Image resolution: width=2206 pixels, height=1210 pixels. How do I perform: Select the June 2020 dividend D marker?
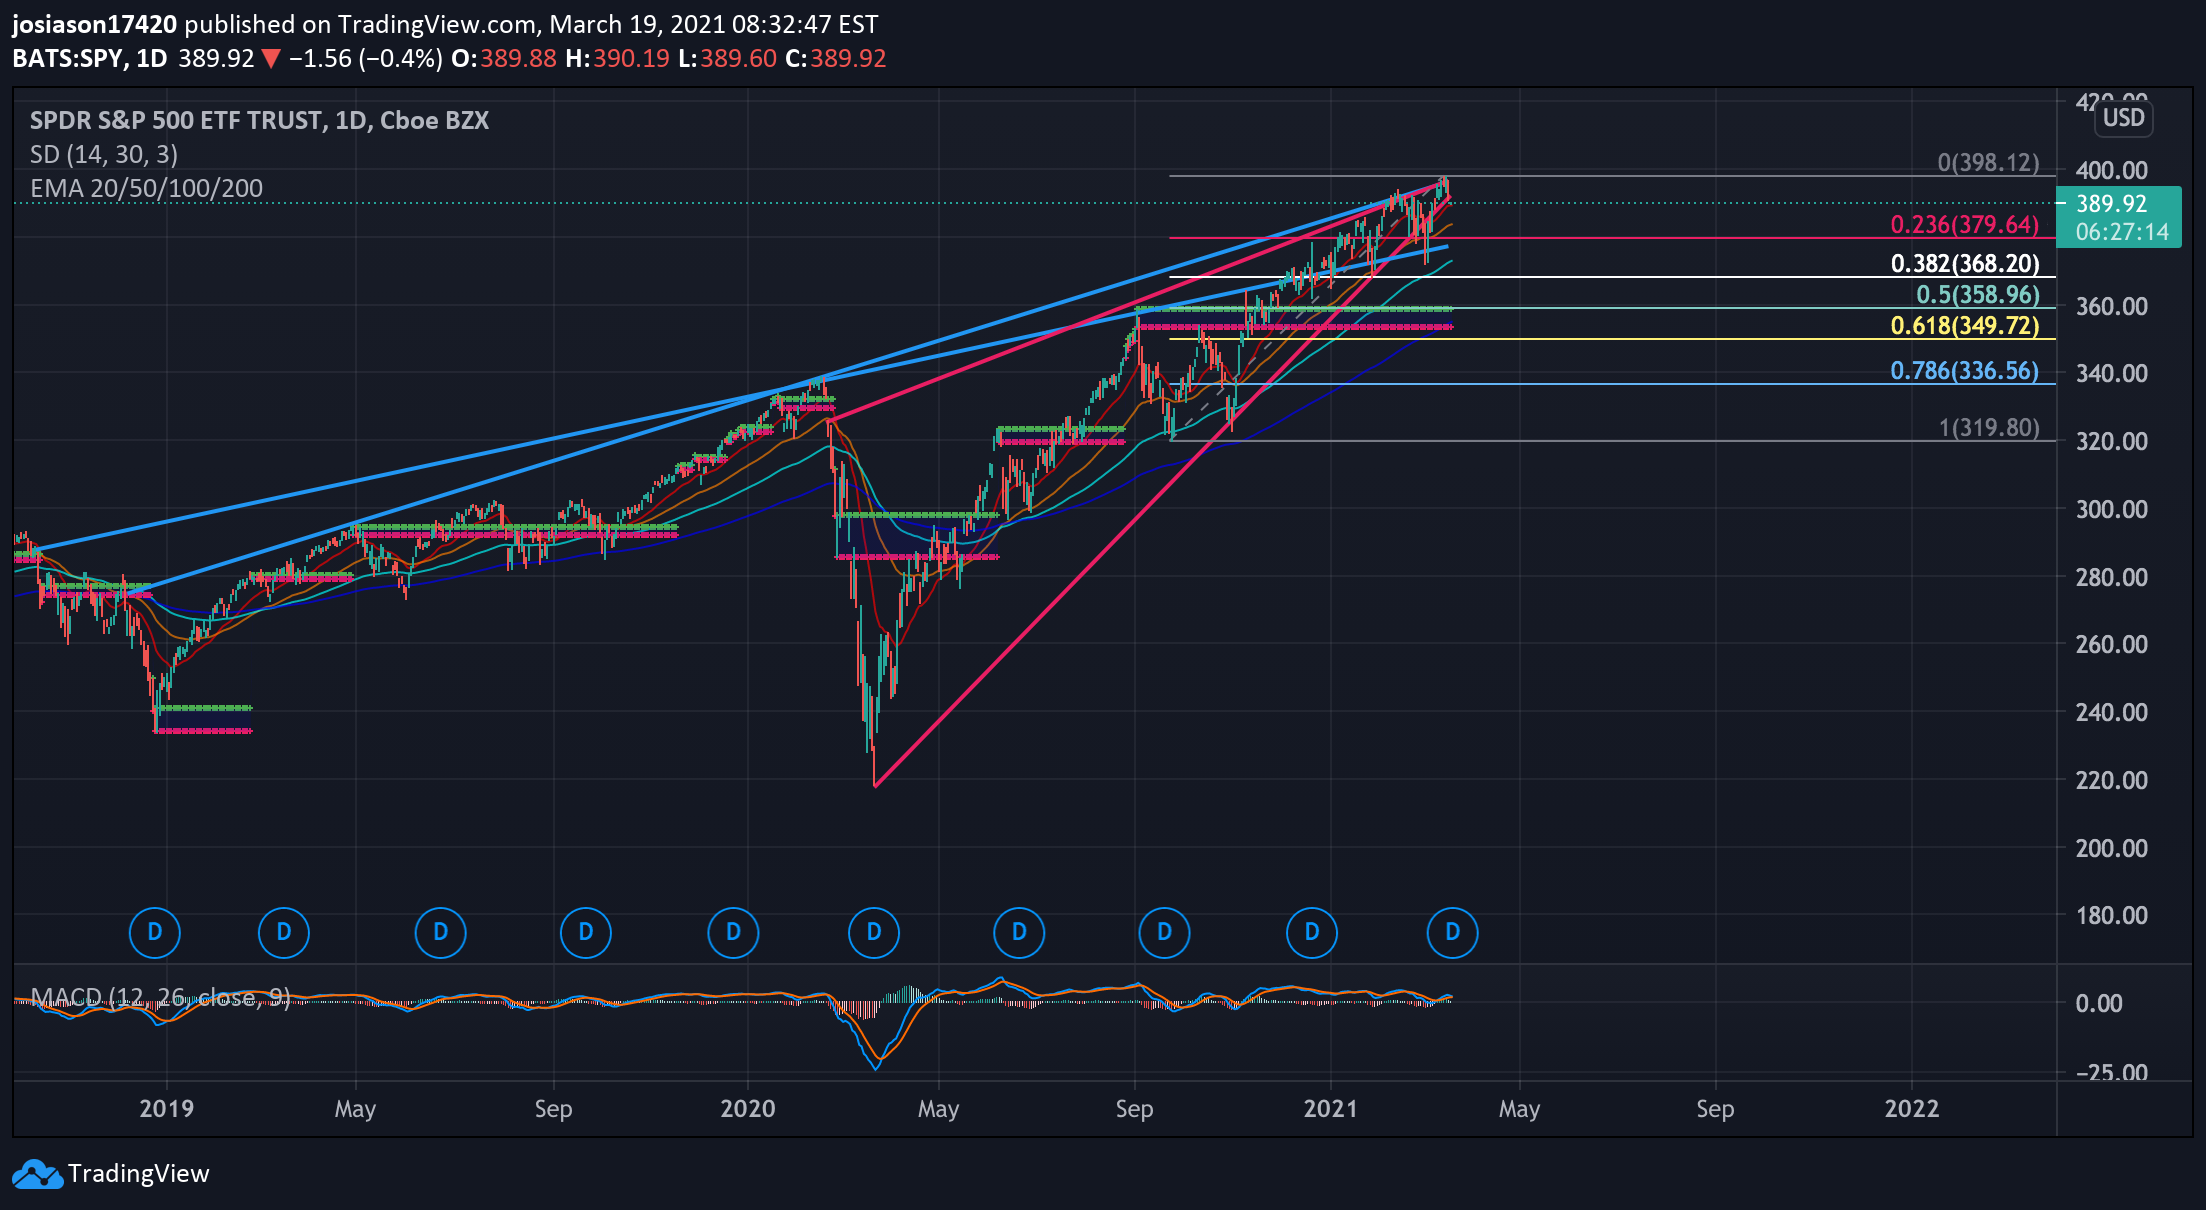coord(1019,932)
